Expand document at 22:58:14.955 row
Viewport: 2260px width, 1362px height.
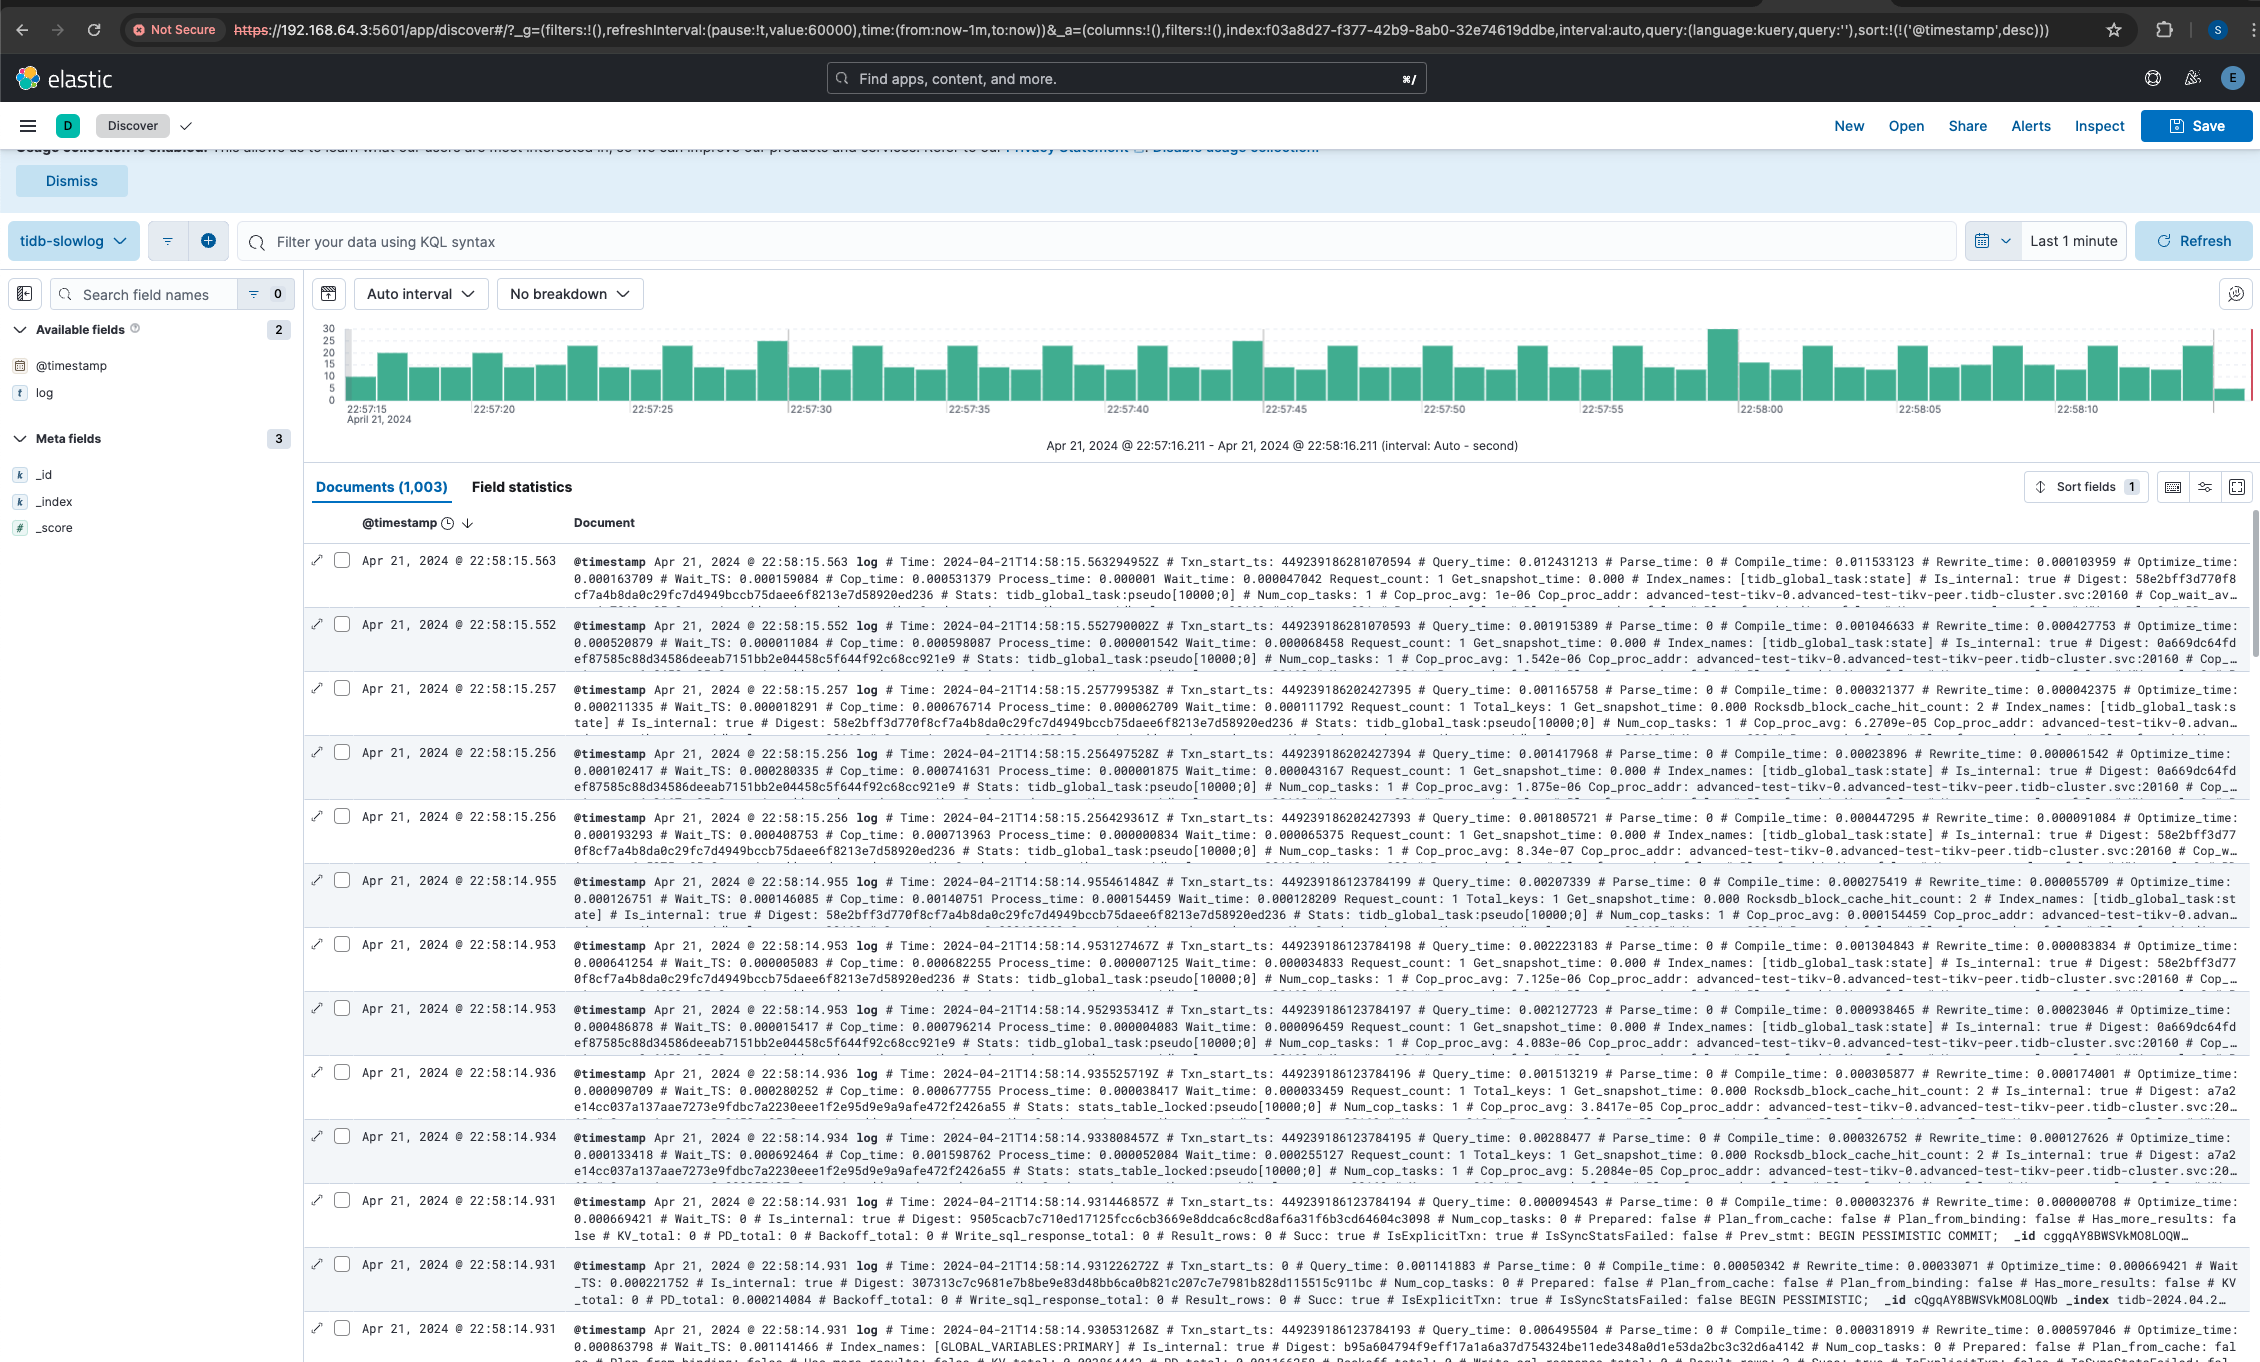coord(317,880)
